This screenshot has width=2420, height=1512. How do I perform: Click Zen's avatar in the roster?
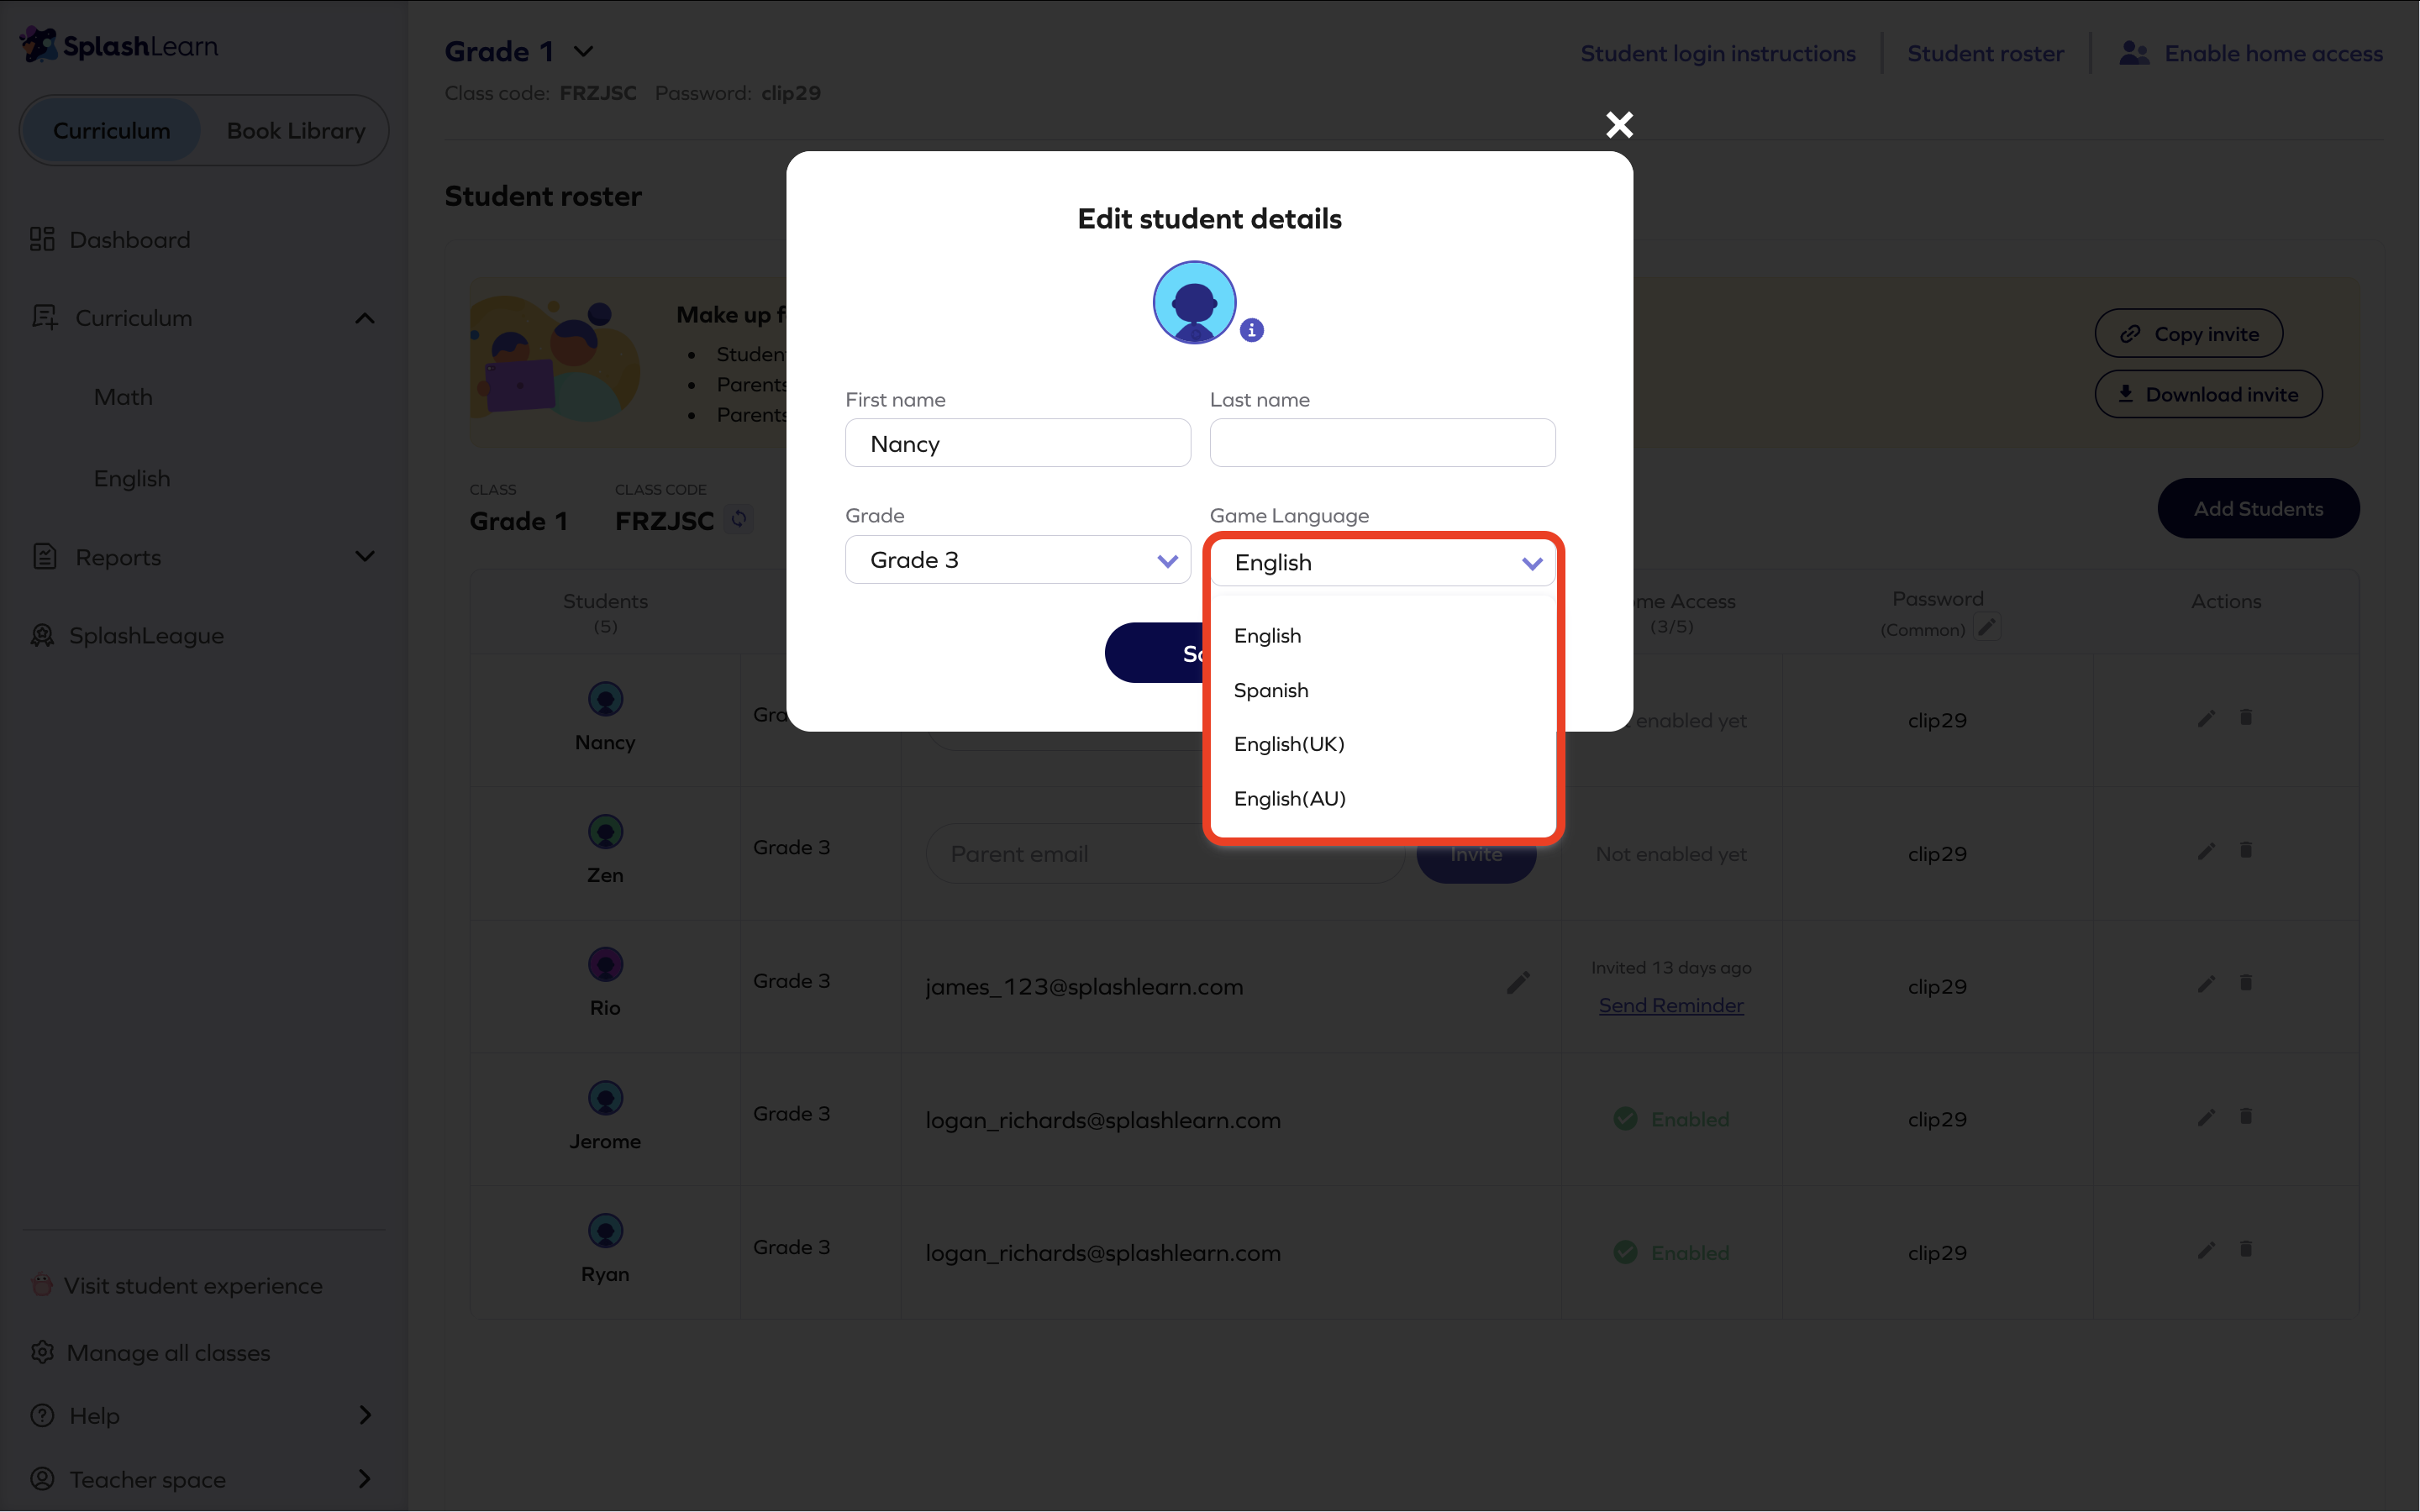click(x=605, y=832)
